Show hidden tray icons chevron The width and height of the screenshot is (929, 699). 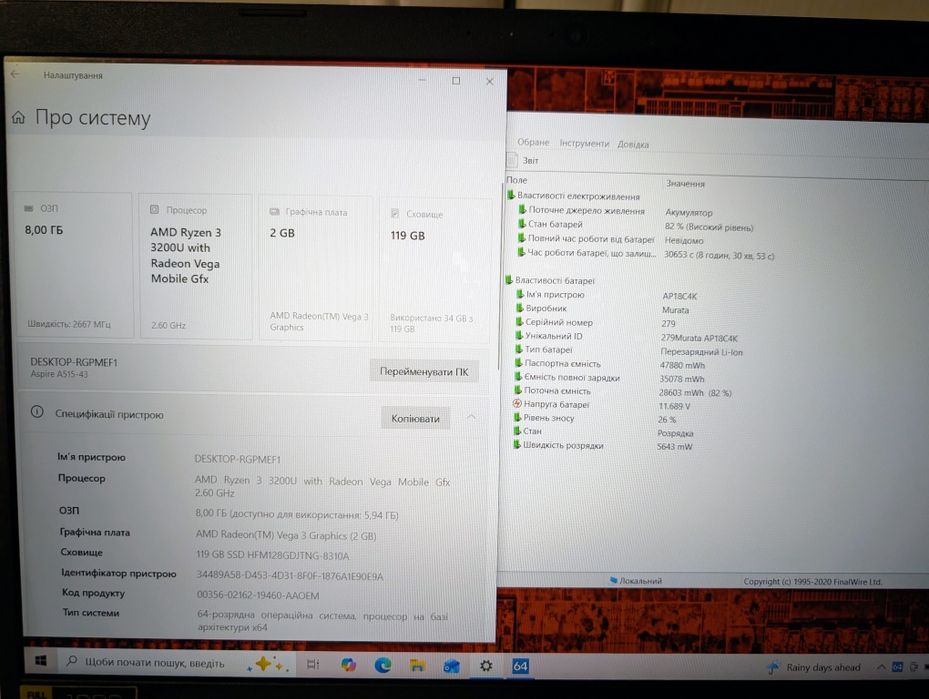tap(881, 667)
